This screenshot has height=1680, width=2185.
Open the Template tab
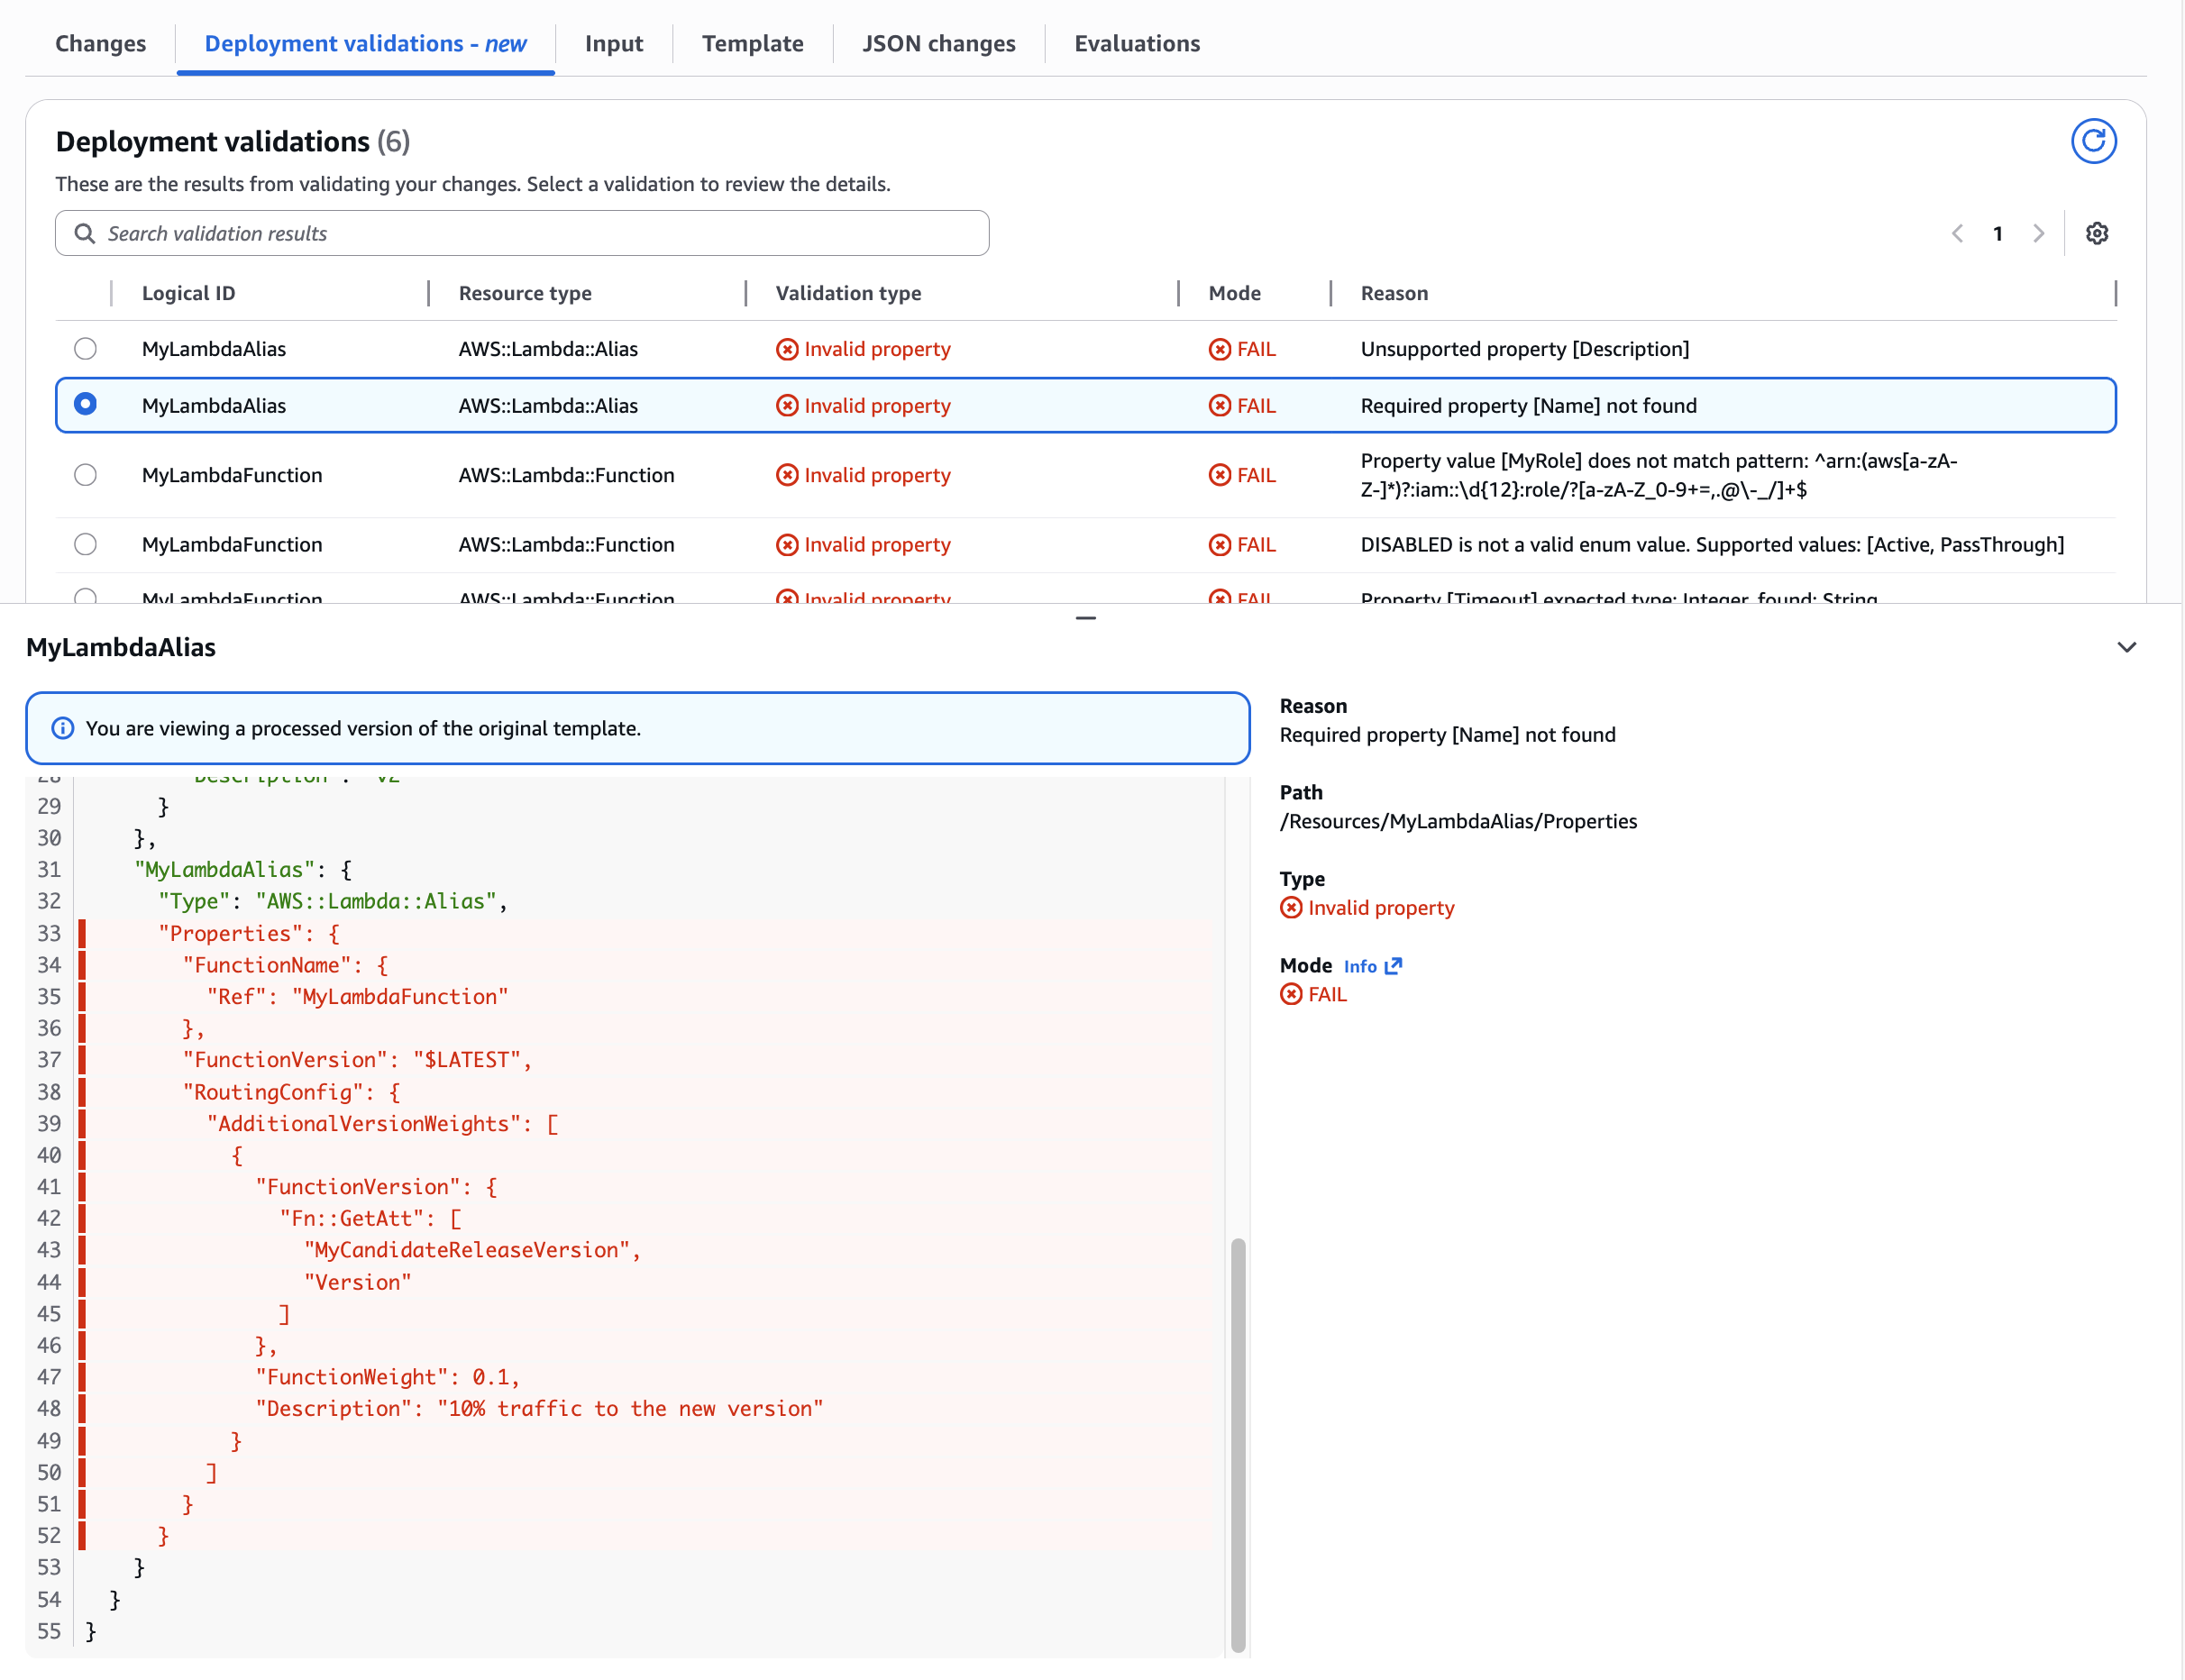point(752,44)
